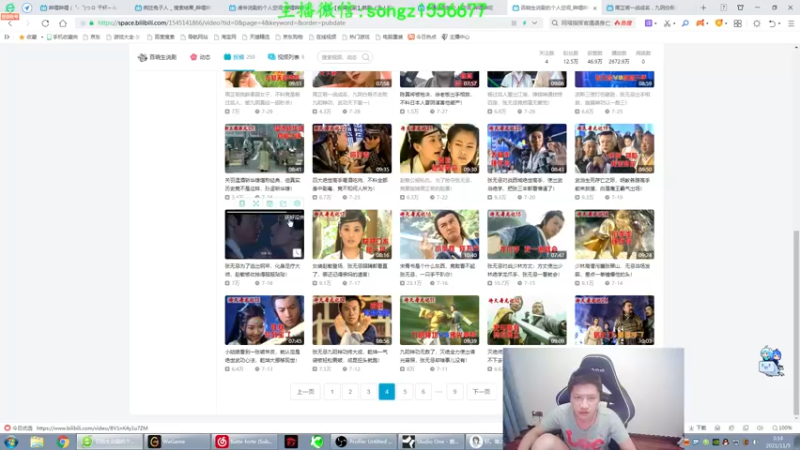Click the green bird taskbar icon
The height and width of the screenshot is (450, 800).
click(x=317, y=441)
